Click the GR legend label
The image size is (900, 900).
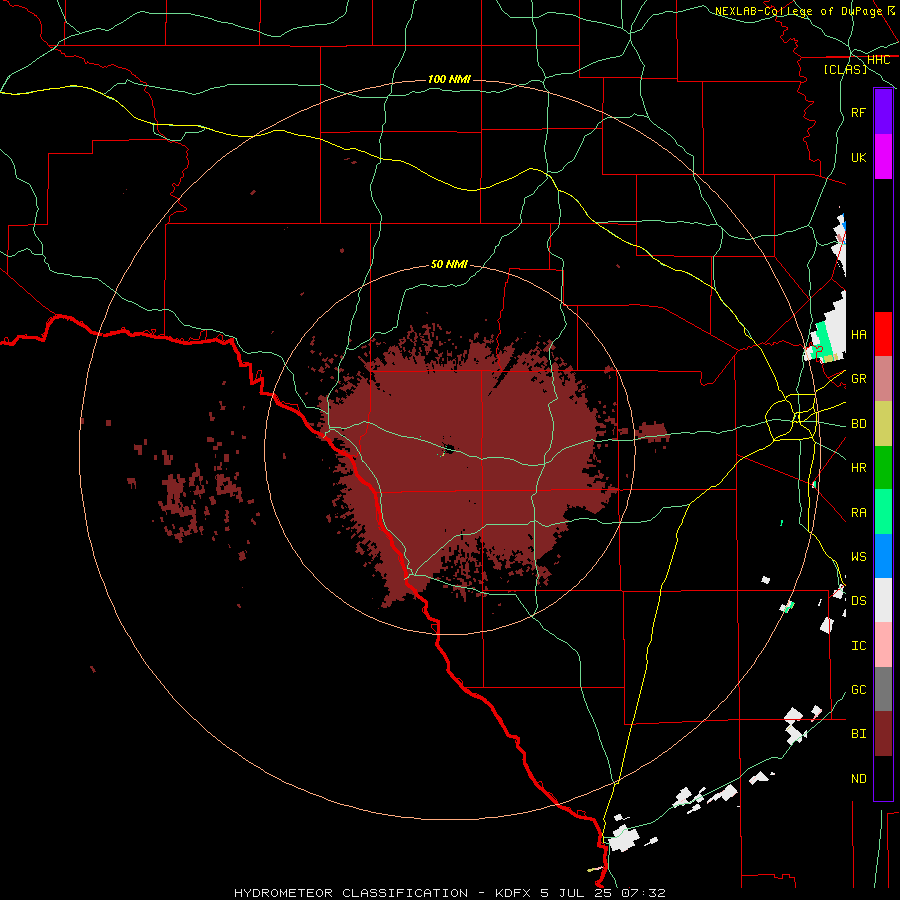click(858, 379)
